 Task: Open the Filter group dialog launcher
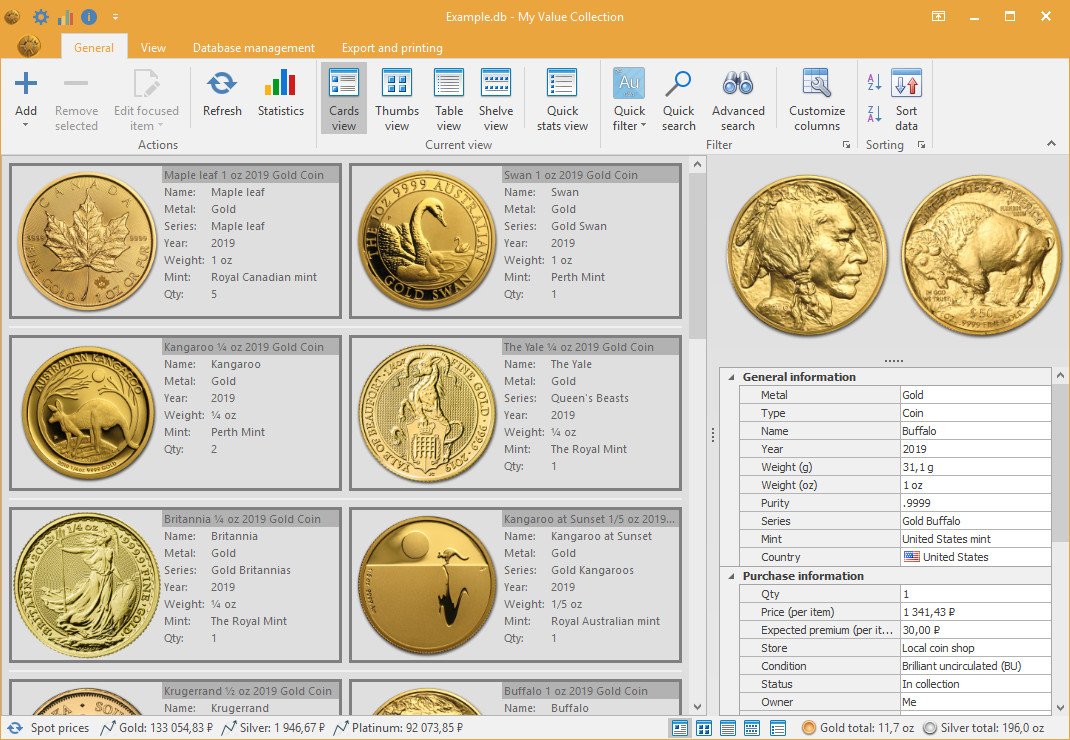click(846, 145)
